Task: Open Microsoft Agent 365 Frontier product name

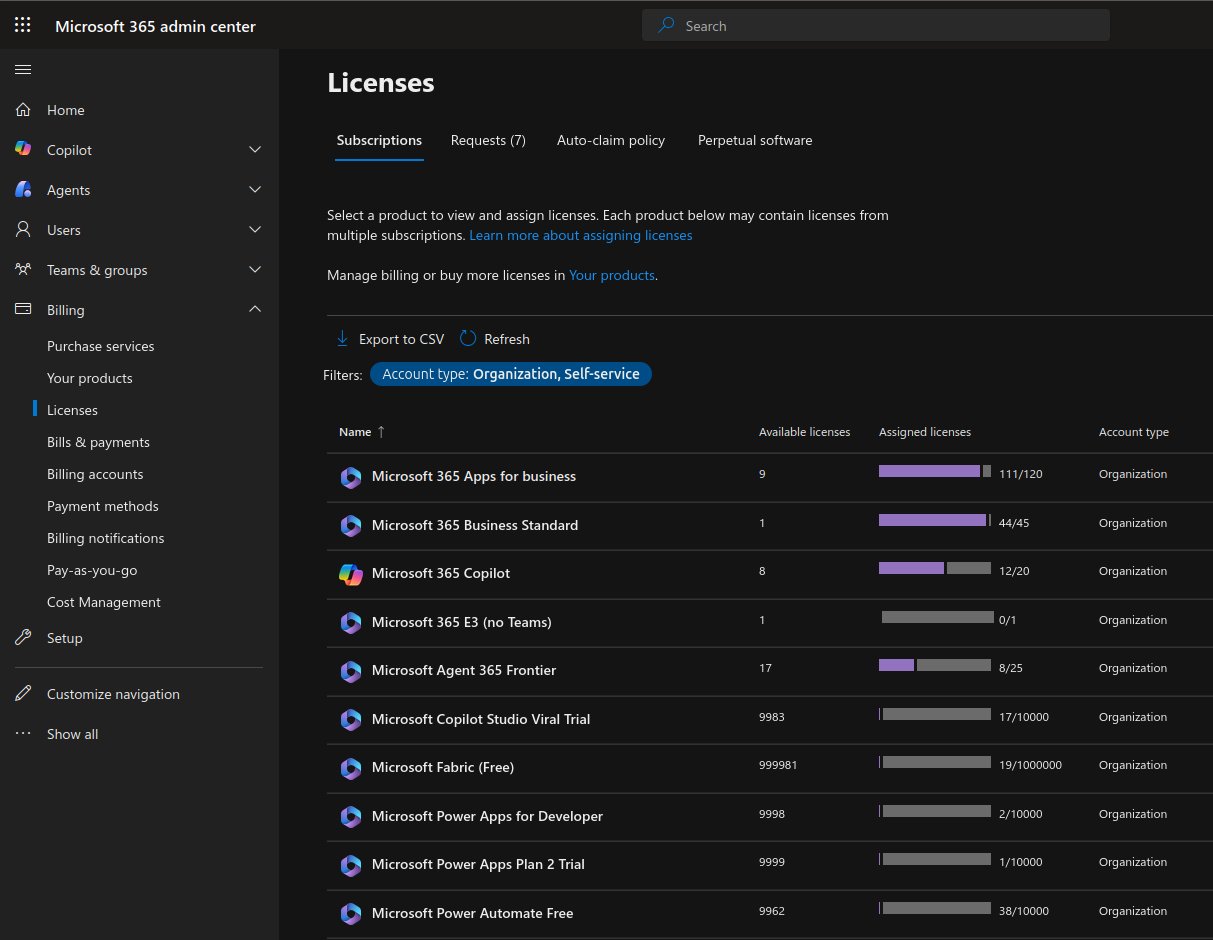Action: [x=464, y=670]
